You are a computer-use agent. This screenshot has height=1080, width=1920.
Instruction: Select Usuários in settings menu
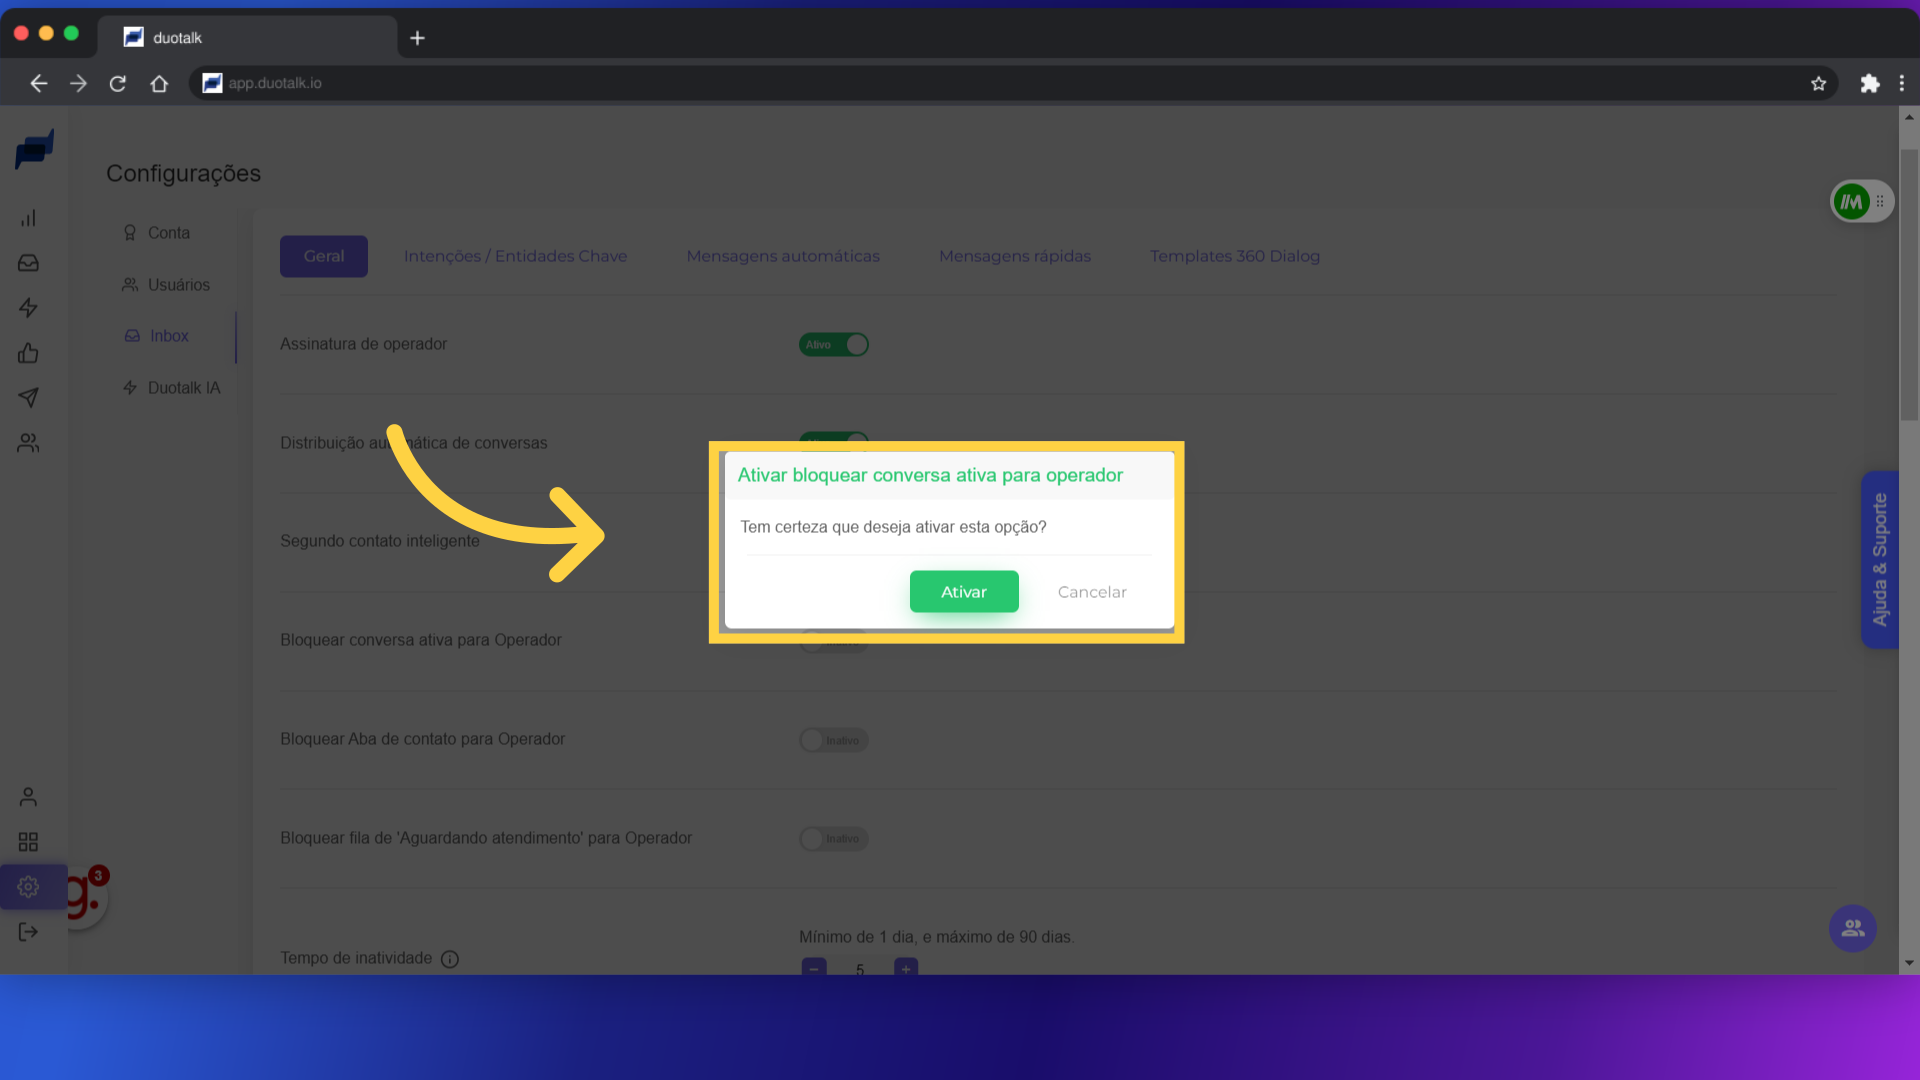point(178,285)
